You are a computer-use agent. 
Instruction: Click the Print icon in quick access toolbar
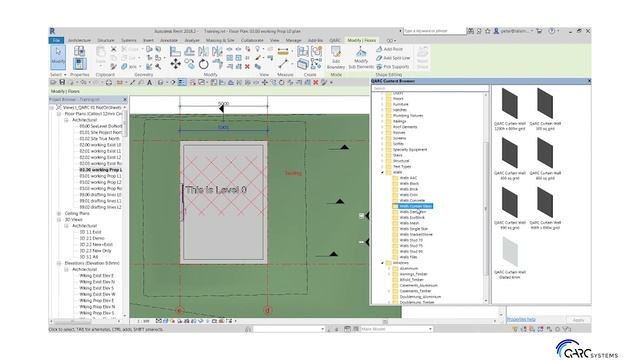click(109, 82)
